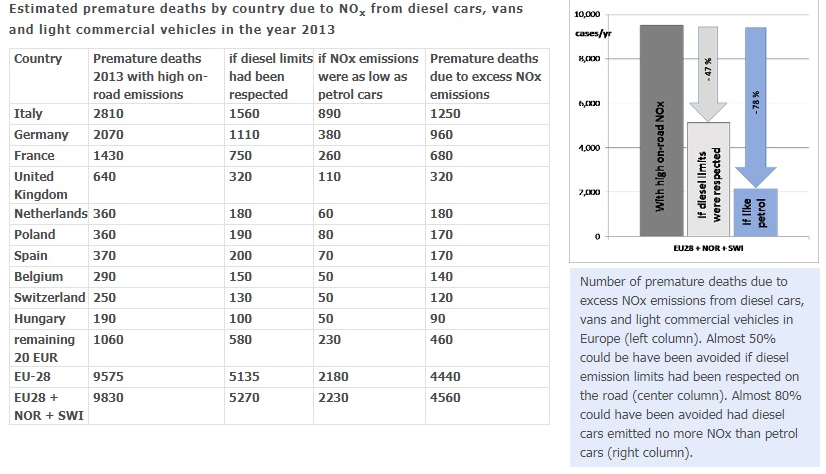Image resolution: width=826 pixels, height=474 pixels.
Task: Click the 580 value for remaining countries
Action: (240, 340)
